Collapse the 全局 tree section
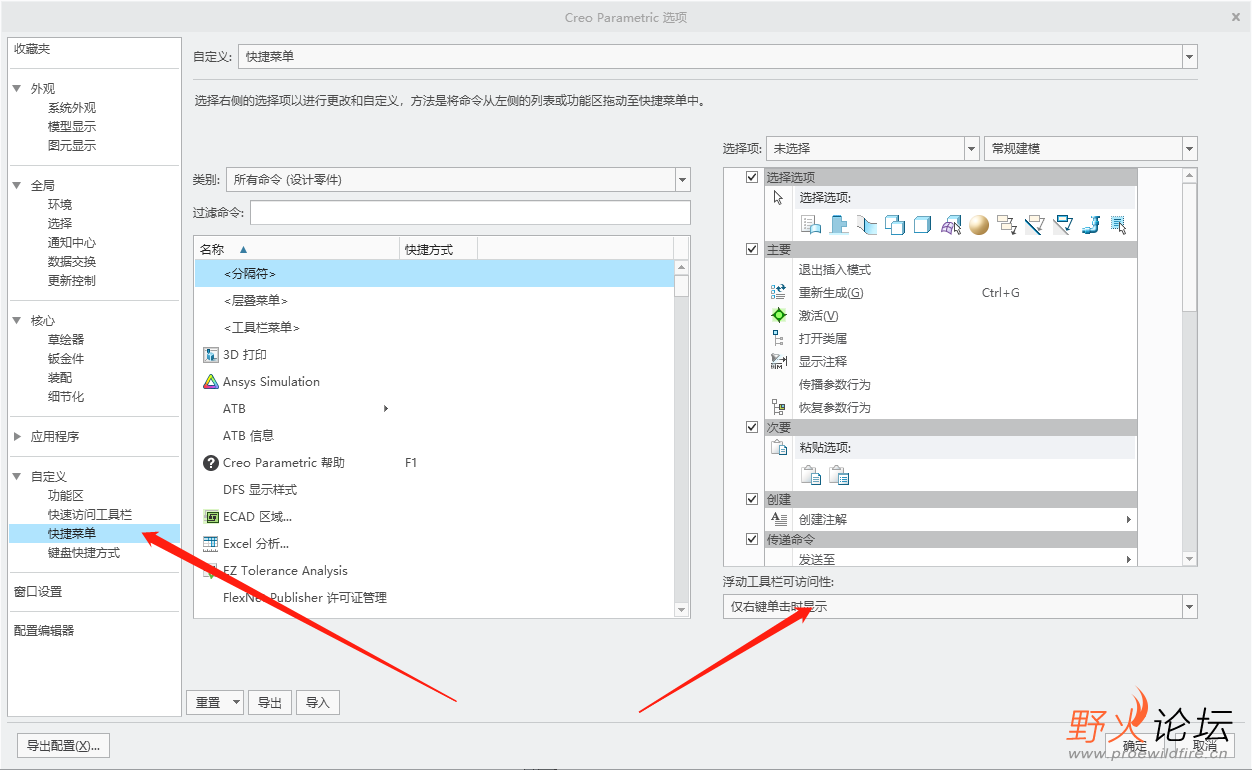This screenshot has width=1252, height=770. coord(17,185)
